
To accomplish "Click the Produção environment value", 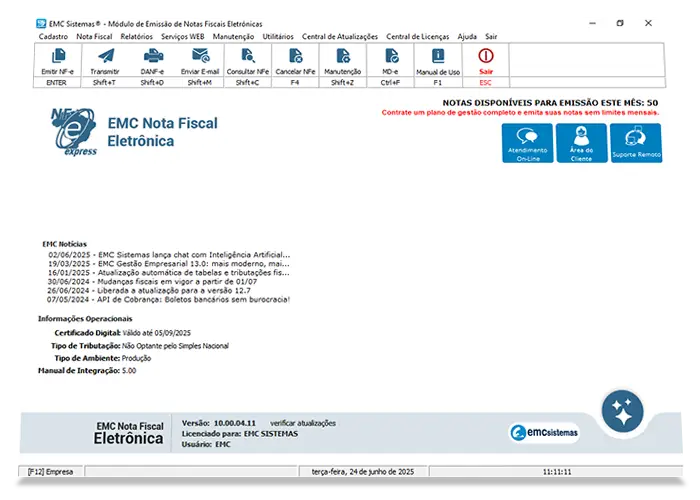I will point(136,358).
